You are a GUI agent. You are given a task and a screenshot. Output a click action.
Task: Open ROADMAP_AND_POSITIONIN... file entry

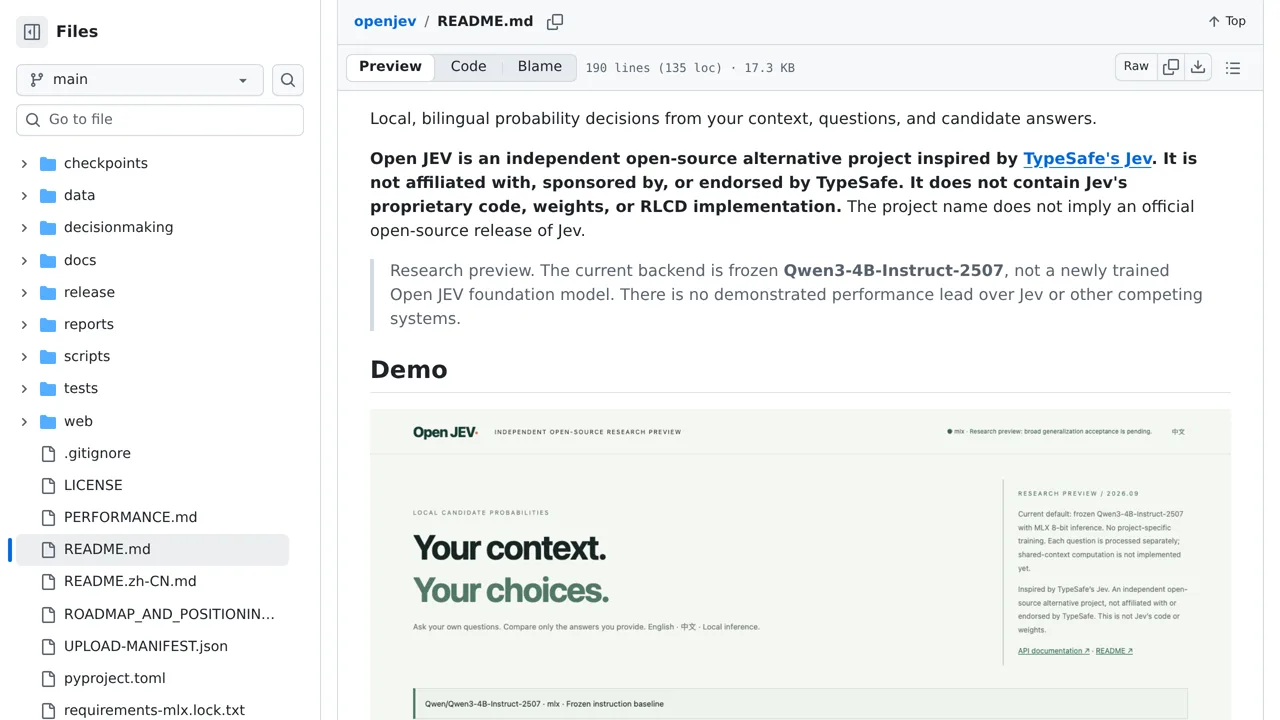(x=152, y=614)
